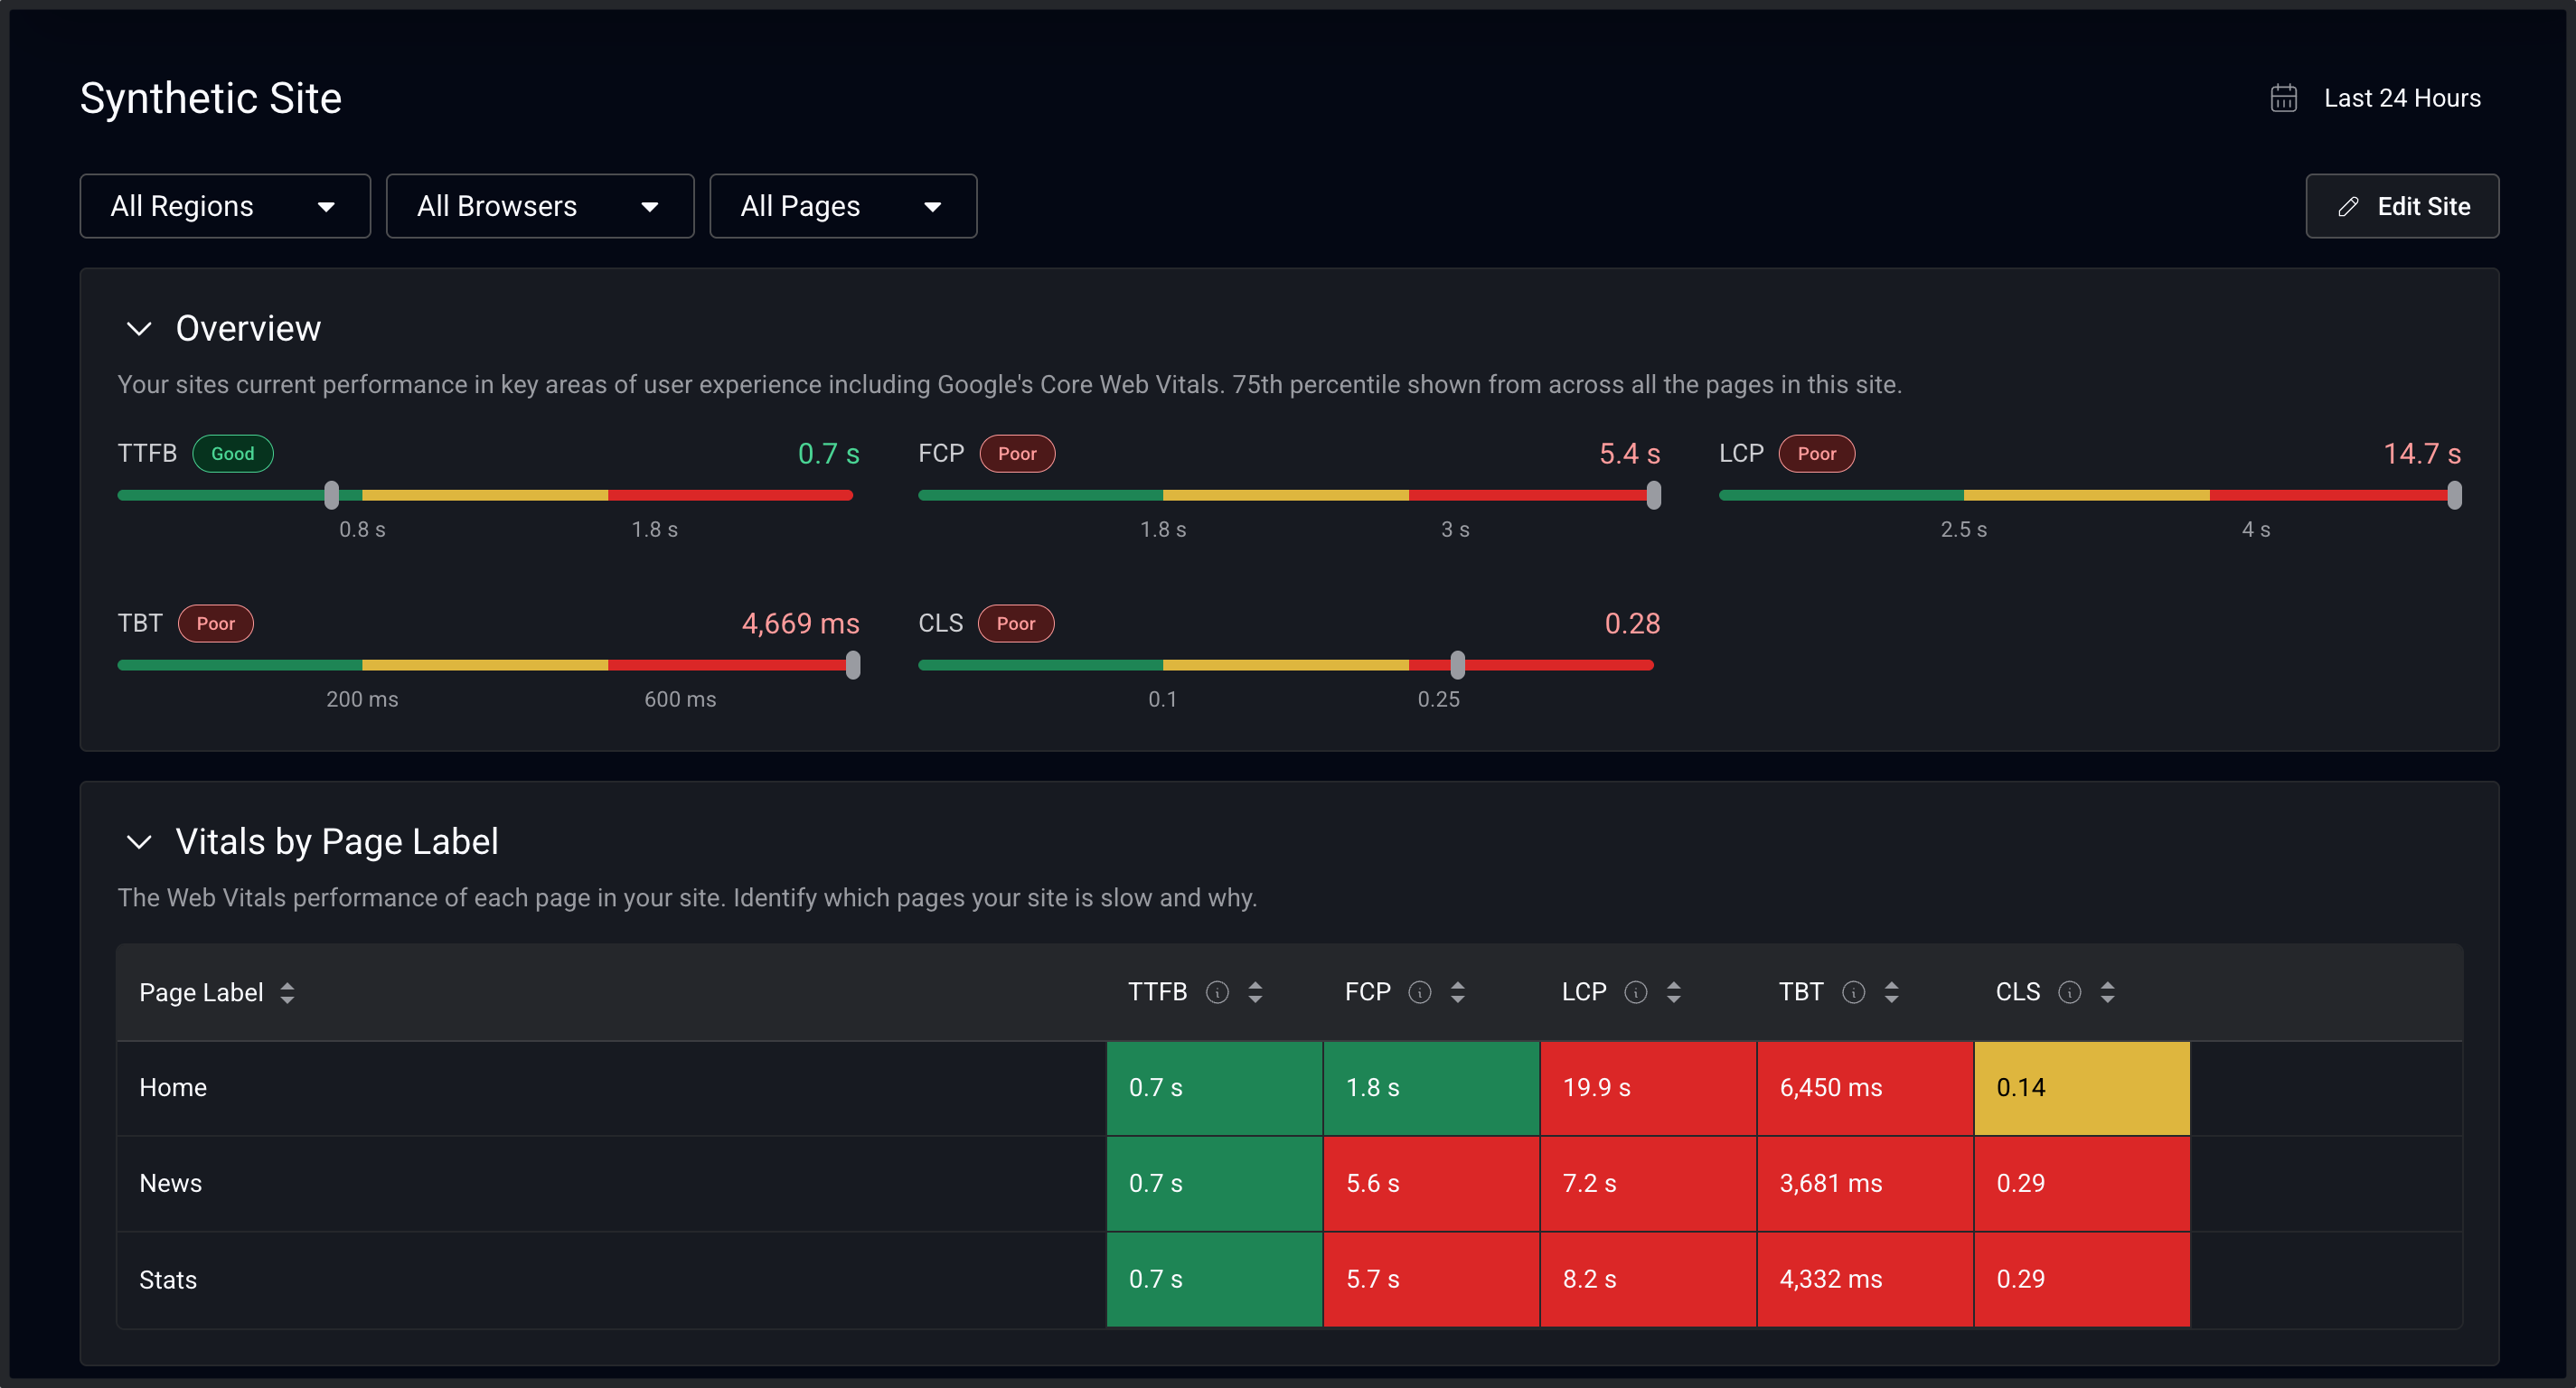
Task: Click the Edit Site button
Action: click(x=2402, y=206)
